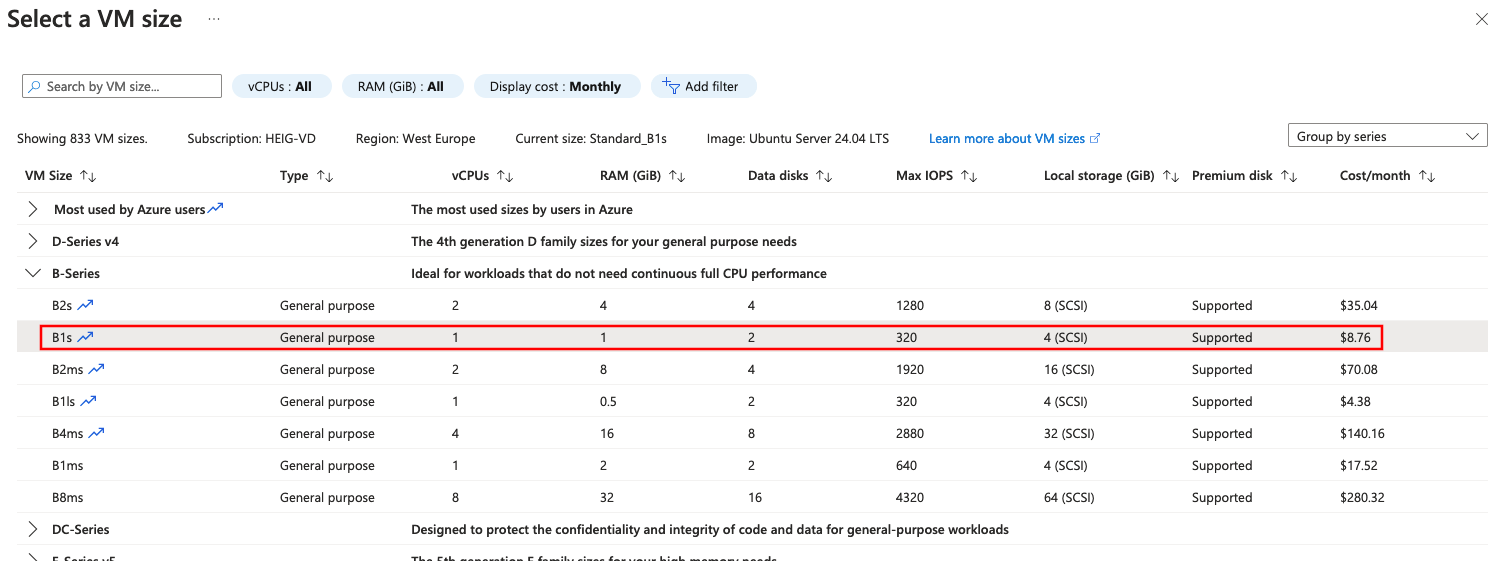Expand Most used by Azure users group

click(33, 209)
